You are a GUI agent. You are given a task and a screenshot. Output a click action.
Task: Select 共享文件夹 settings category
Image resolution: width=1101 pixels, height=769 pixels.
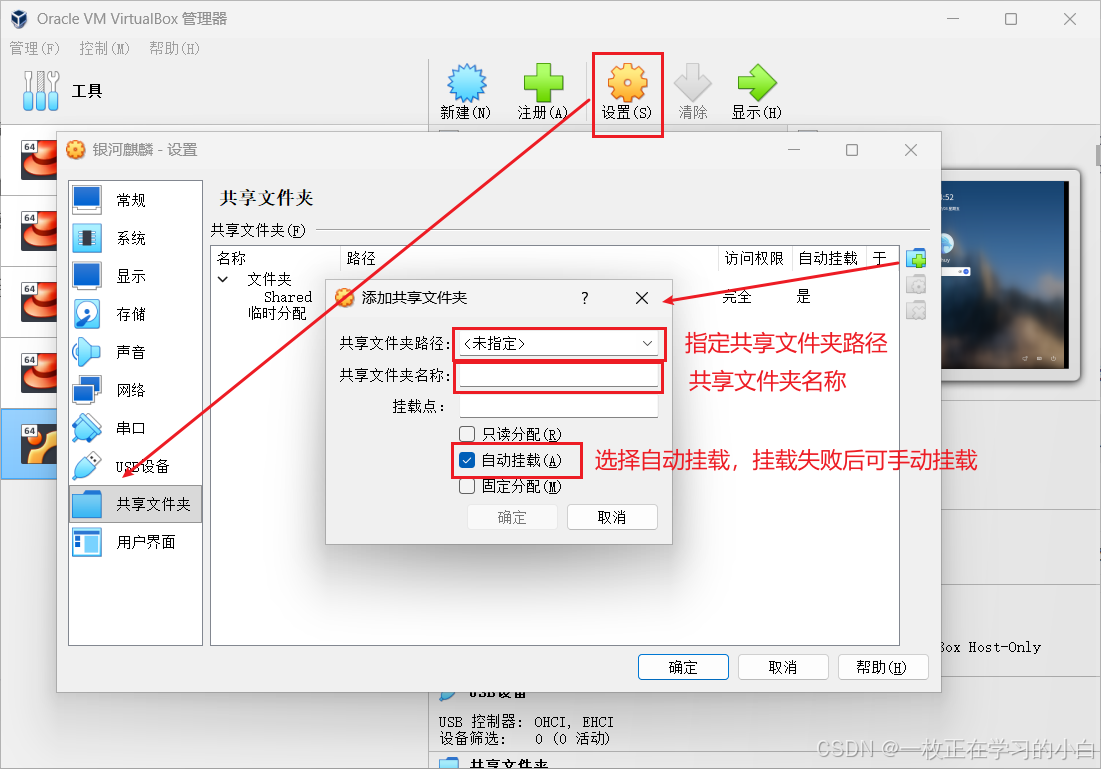click(135, 504)
